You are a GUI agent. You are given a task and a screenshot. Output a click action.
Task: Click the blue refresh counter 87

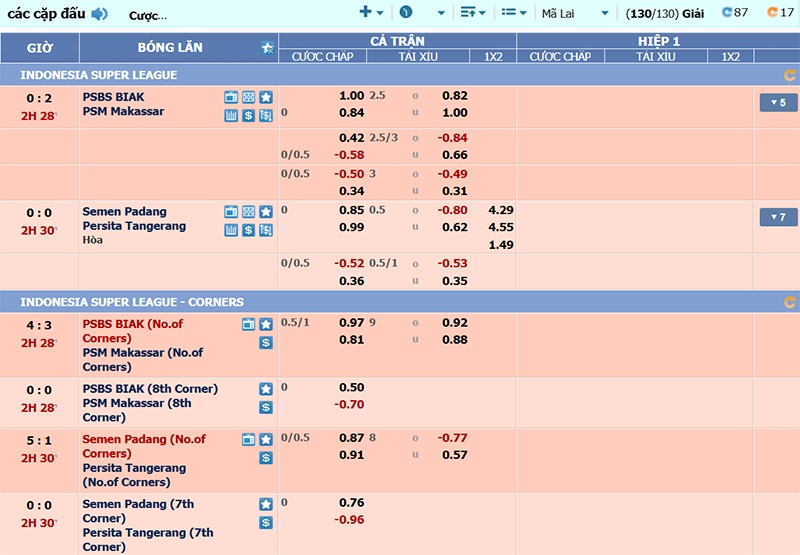click(735, 12)
